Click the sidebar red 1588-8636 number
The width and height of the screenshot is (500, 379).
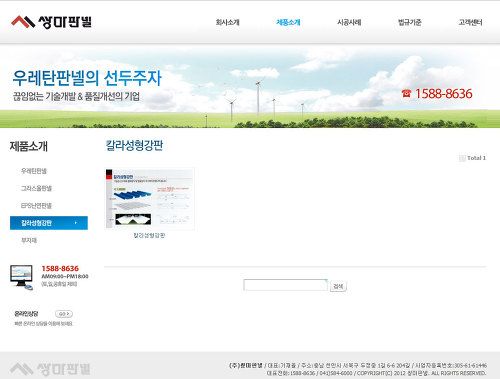coord(60,268)
